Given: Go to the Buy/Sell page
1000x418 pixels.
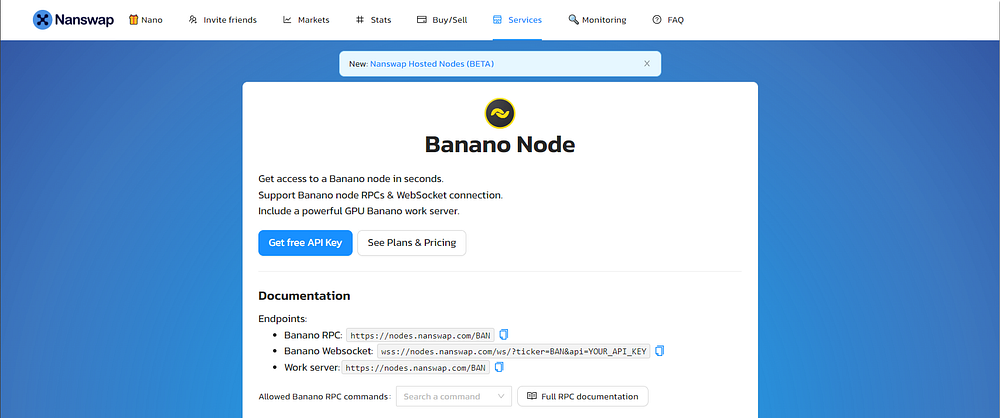Looking at the screenshot, I should (442, 20).
